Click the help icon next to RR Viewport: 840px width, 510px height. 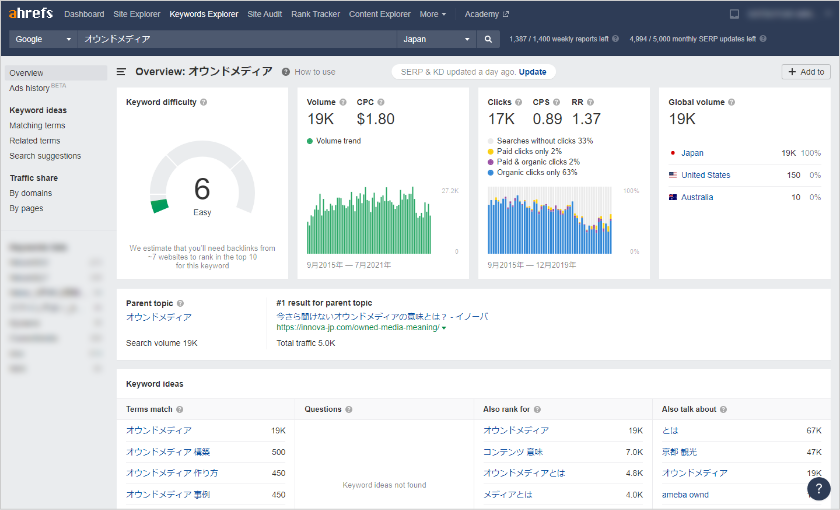coord(590,102)
